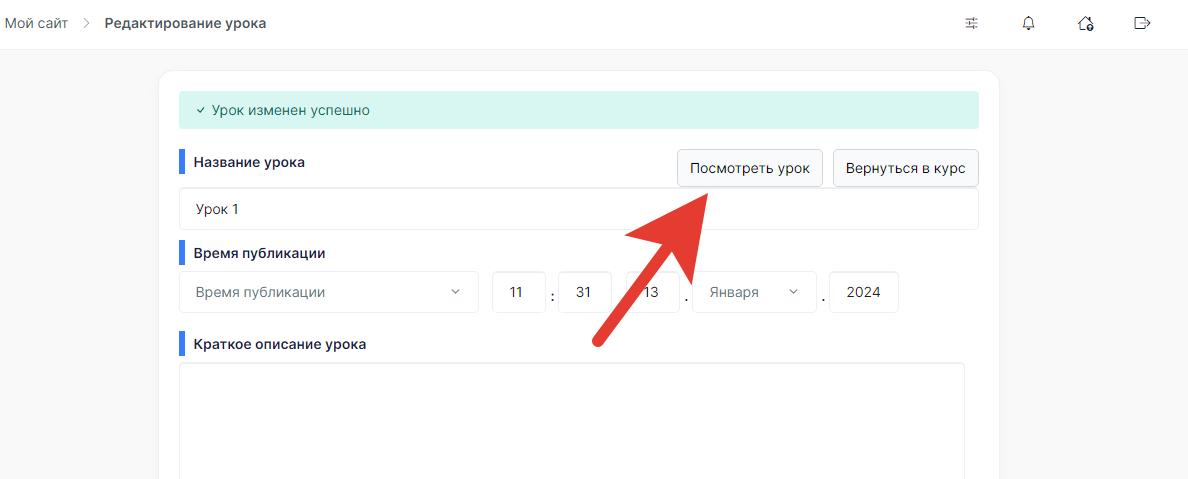Click the Урок изменен успешно notification

(579, 110)
